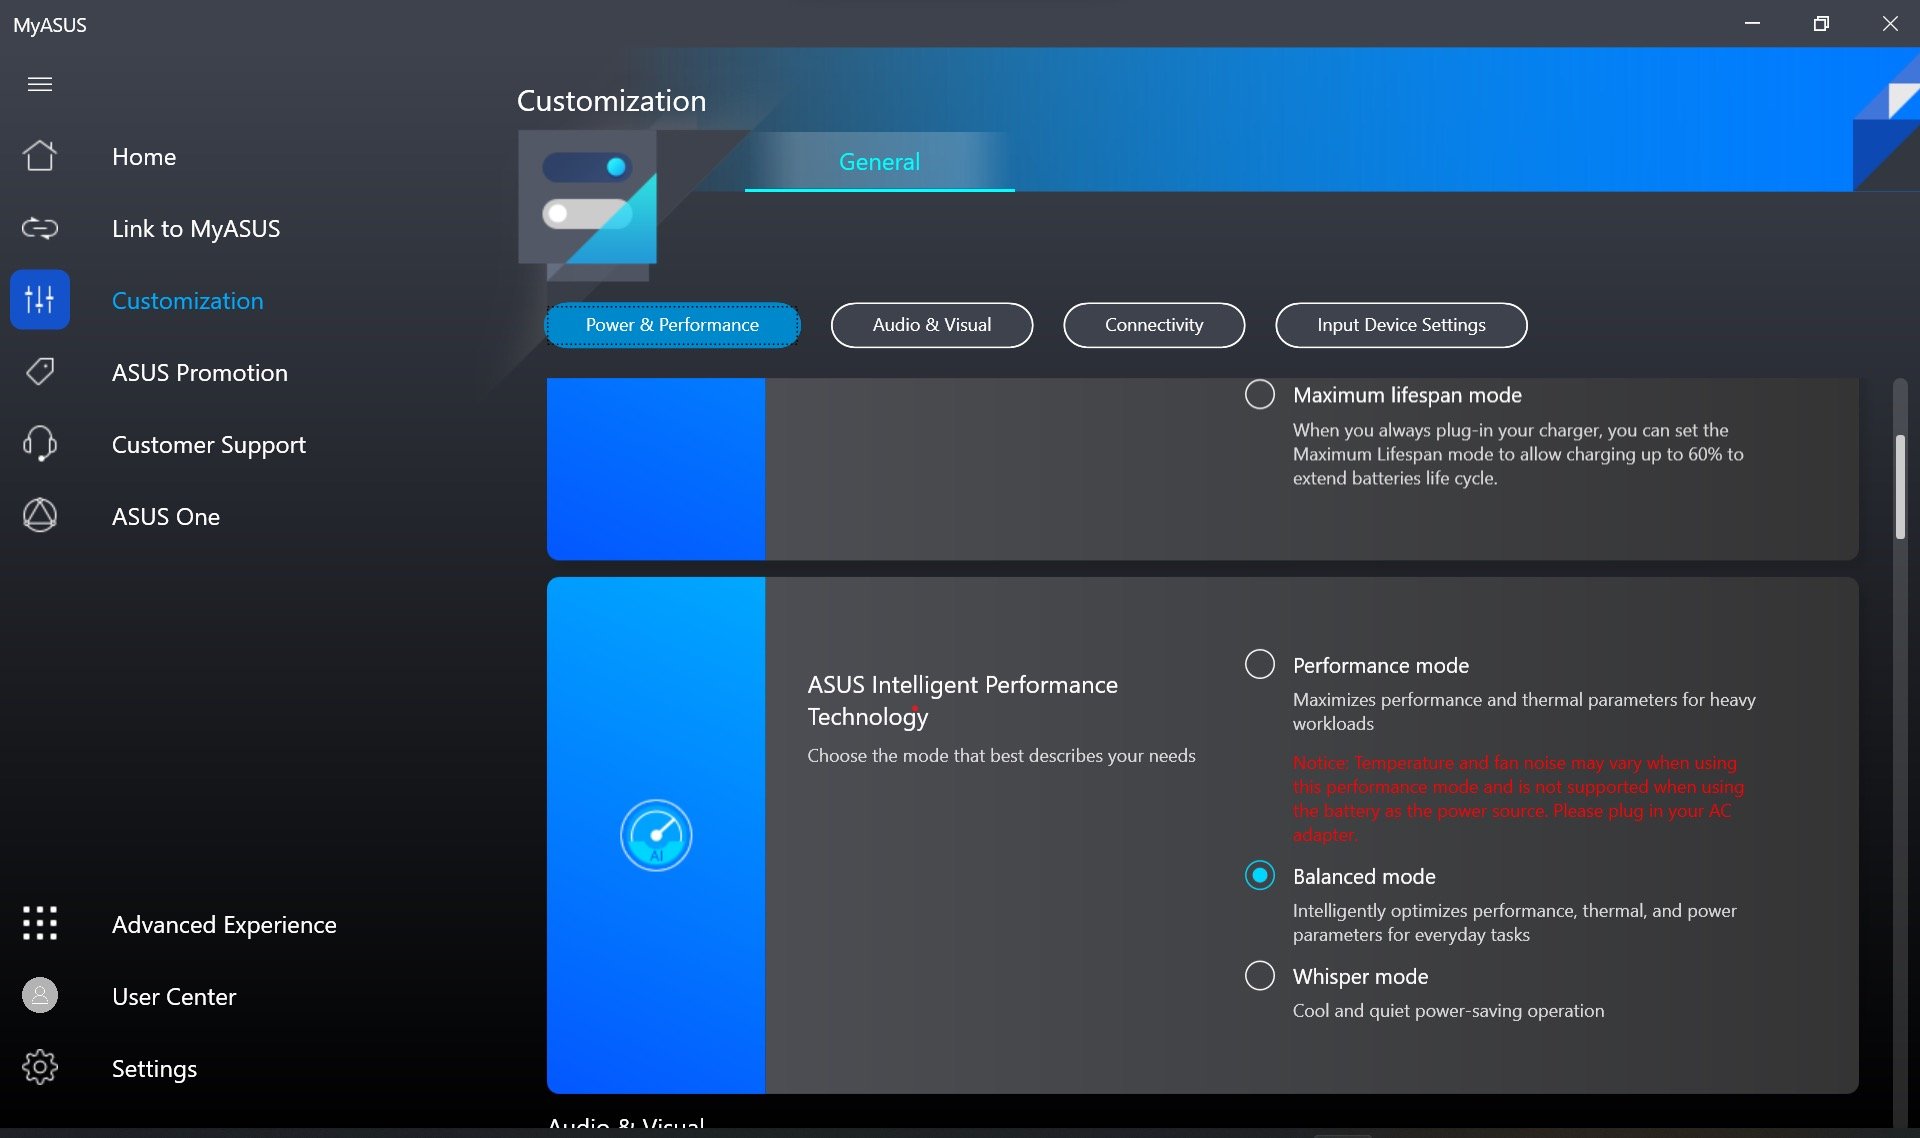Click the ASUS One triangle icon
1920x1138 pixels.
tap(39, 516)
